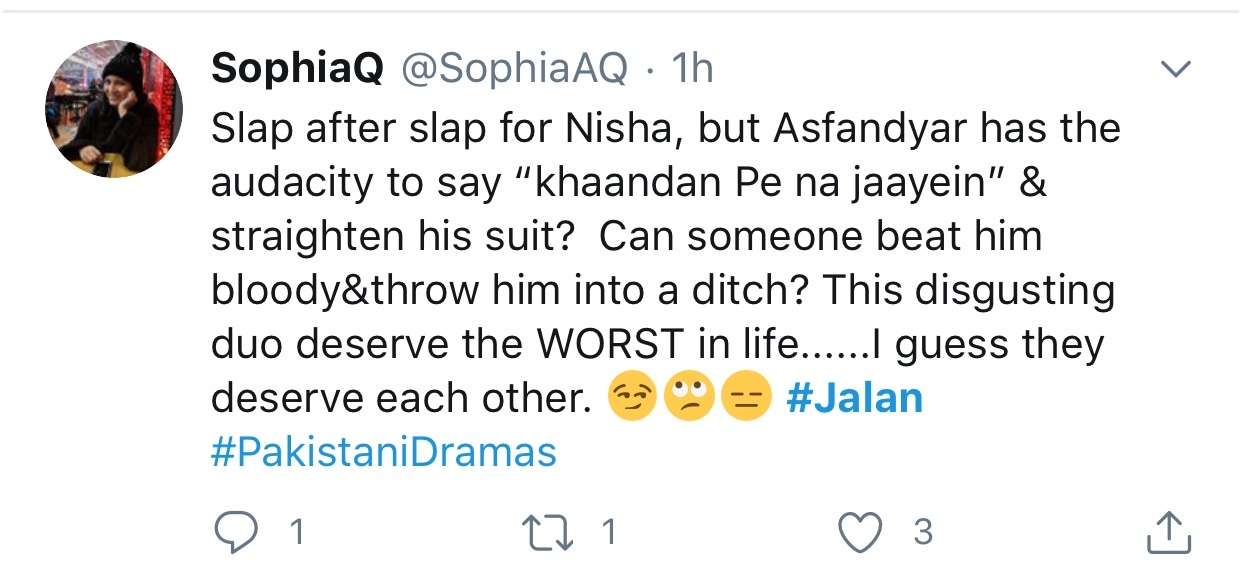Screen dimensions: 1242x570
Task: Open the #Jalan hashtag
Action: tap(855, 398)
